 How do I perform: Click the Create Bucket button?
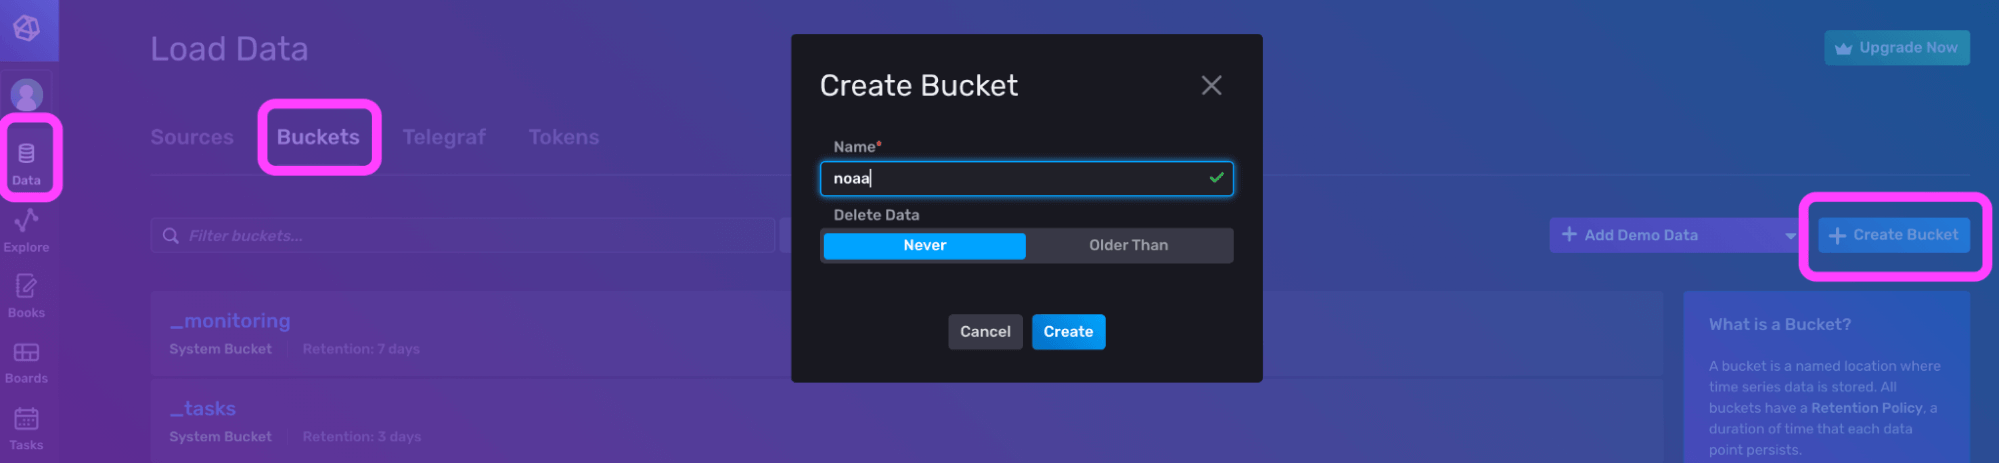click(1894, 235)
